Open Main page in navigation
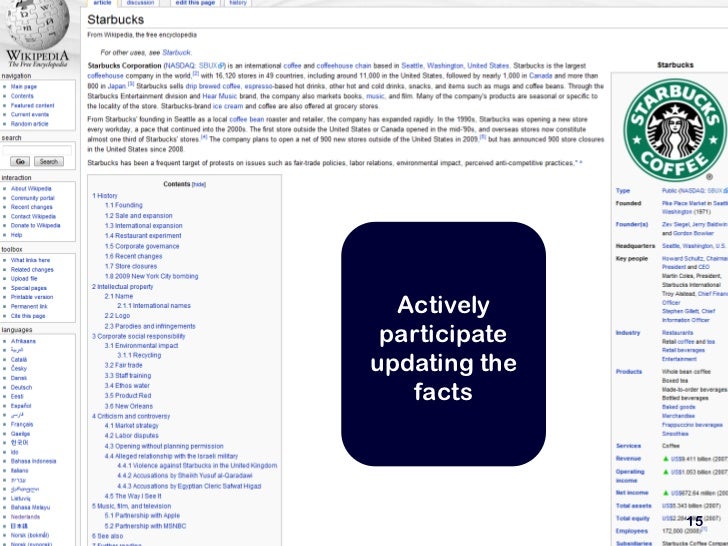728x546 pixels. [24, 87]
